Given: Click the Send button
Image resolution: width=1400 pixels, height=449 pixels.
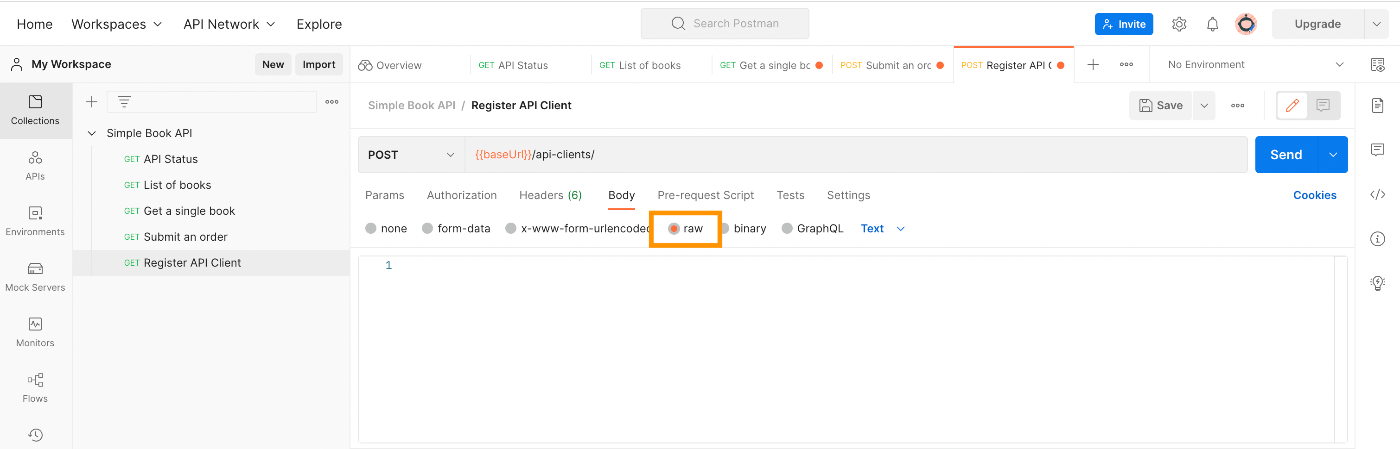Looking at the screenshot, I should (x=1286, y=155).
